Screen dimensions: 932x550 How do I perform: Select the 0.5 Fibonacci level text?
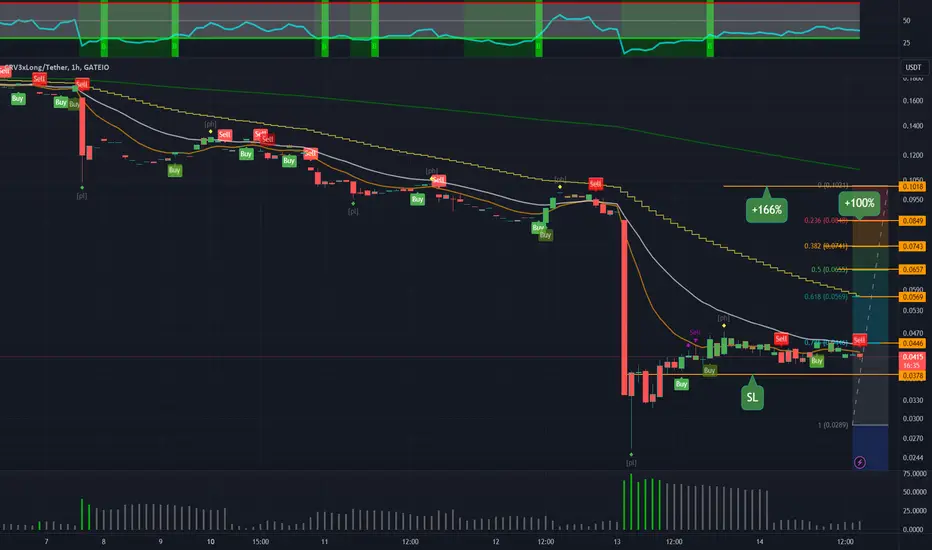tap(829, 269)
